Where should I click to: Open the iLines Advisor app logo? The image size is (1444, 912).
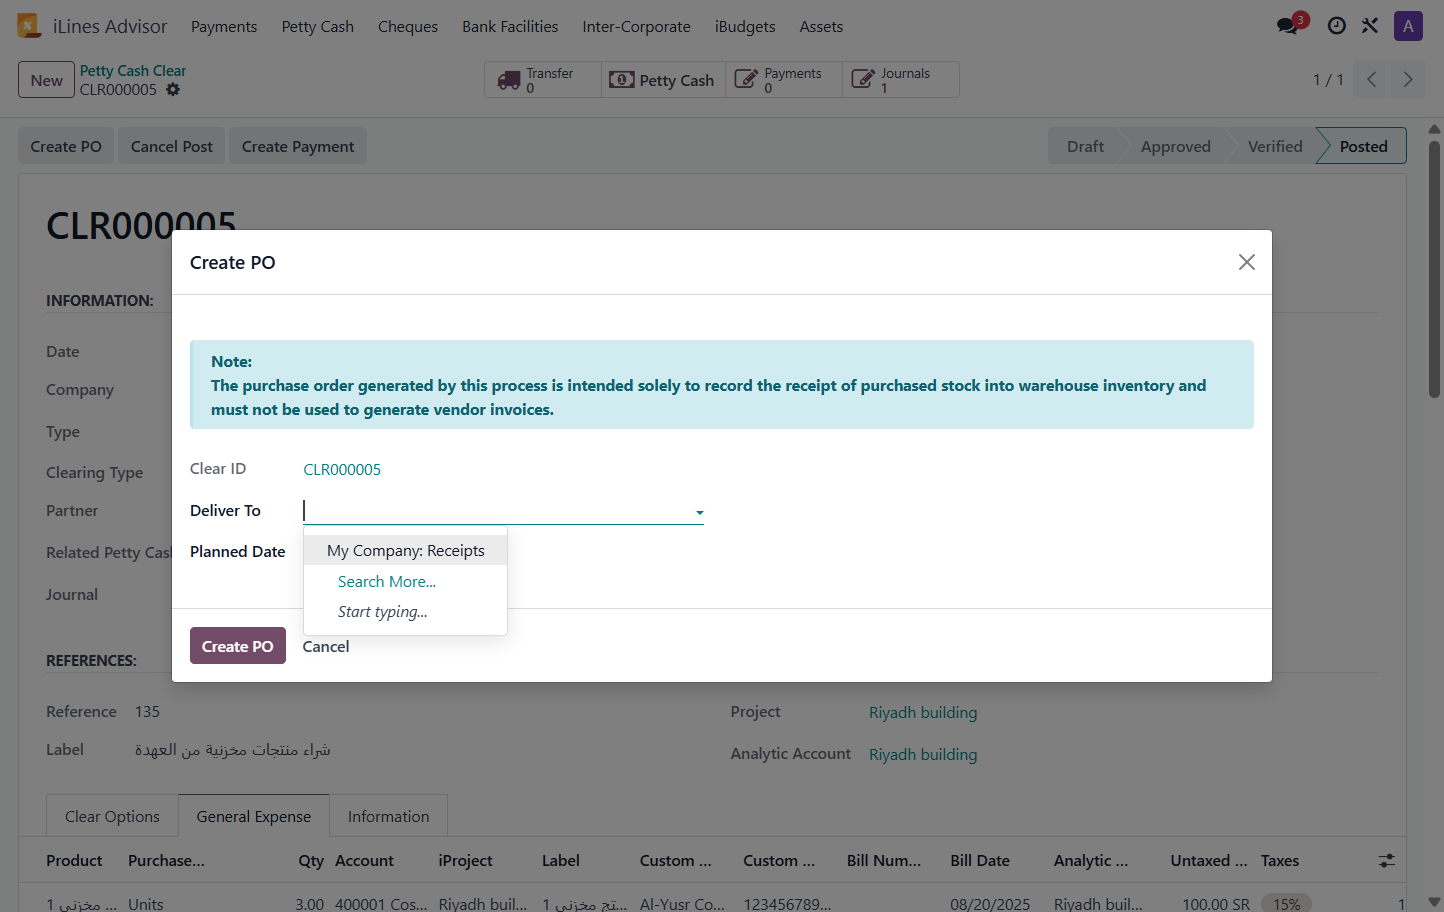pyautogui.click(x=29, y=26)
